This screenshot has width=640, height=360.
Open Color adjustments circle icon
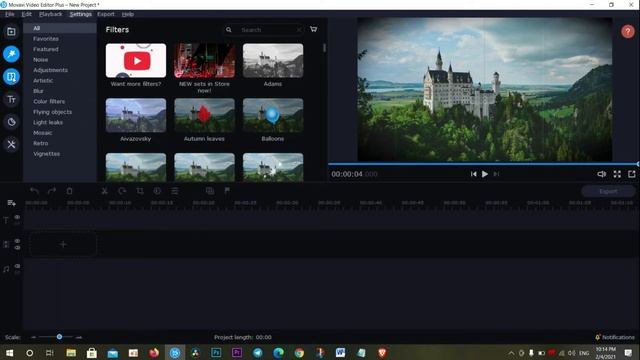[x=157, y=191]
